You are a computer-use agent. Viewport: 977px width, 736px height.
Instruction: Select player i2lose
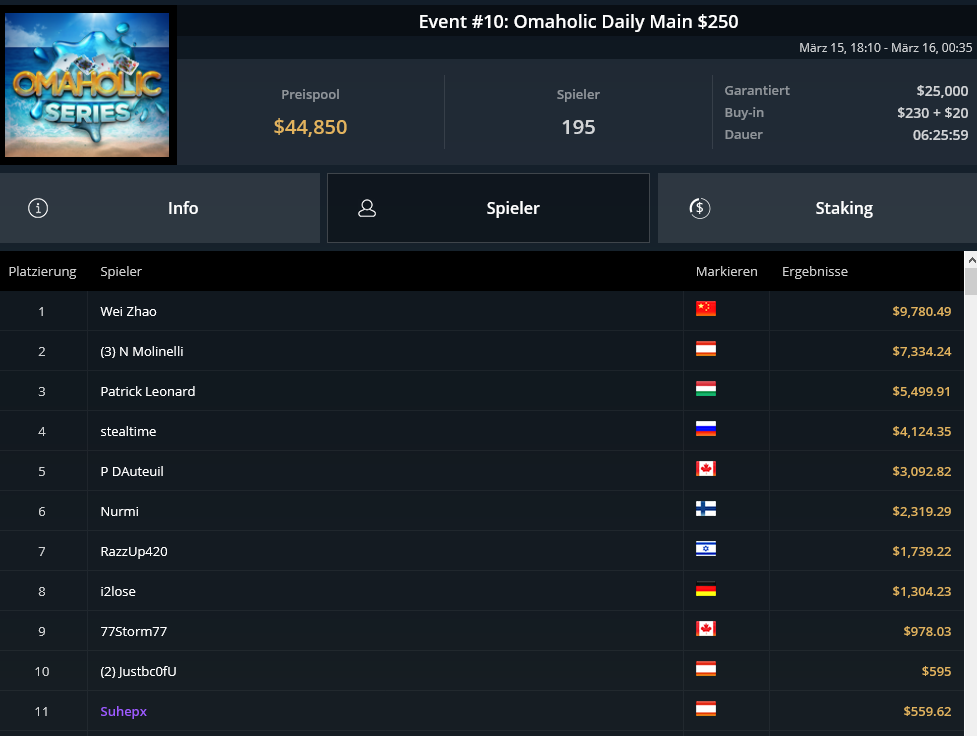[x=118, y=591]
